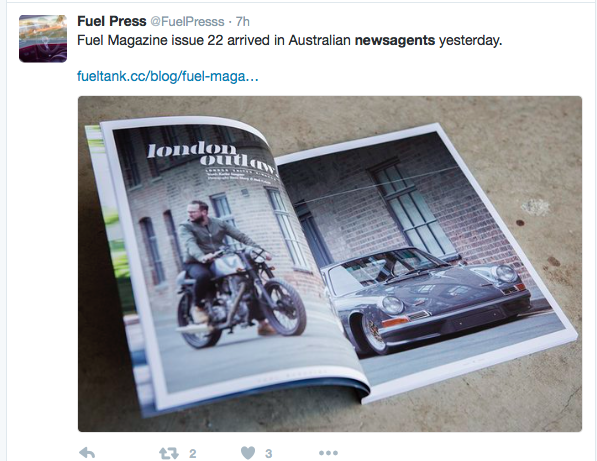597x461 pixels.
Task: Click the brick wall window above the Porsche
Action: 411,207
